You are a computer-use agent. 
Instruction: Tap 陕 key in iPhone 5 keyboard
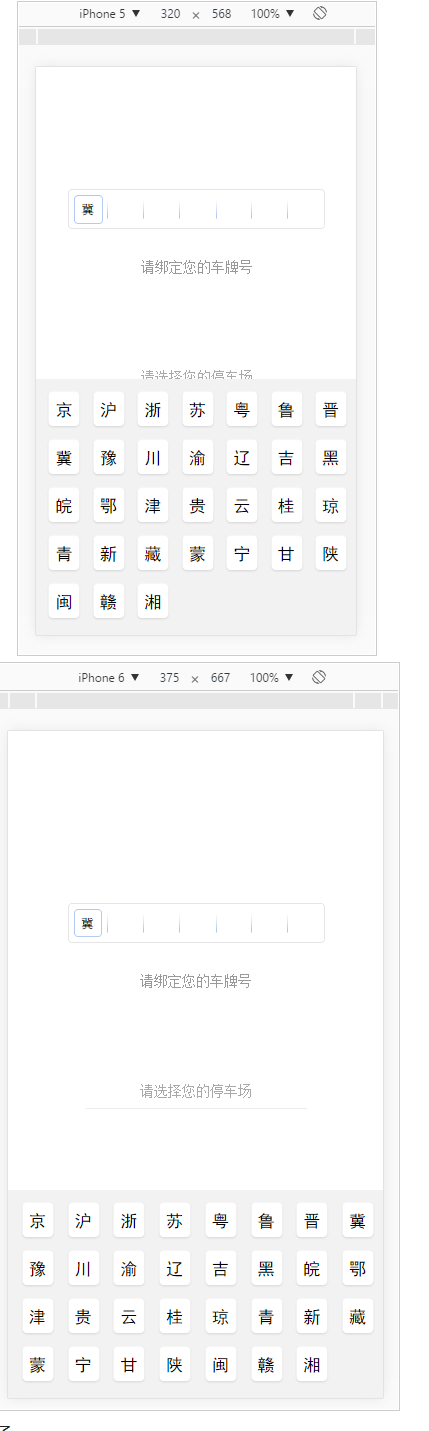tap(331, 553)
